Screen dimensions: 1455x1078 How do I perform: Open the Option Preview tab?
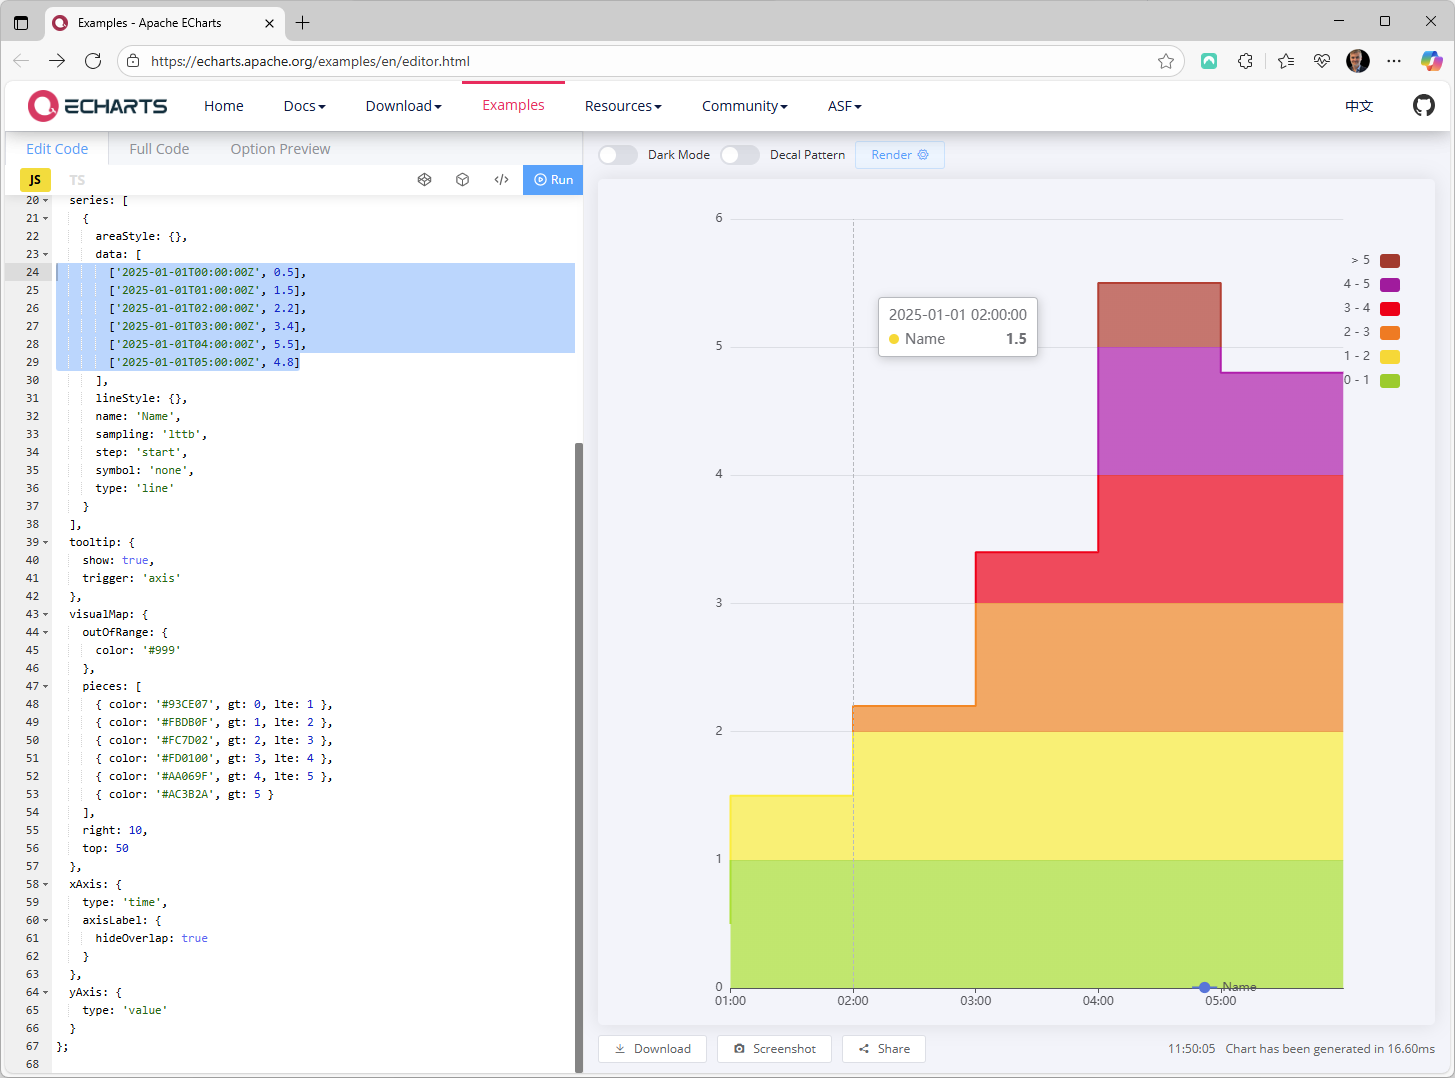280,149
